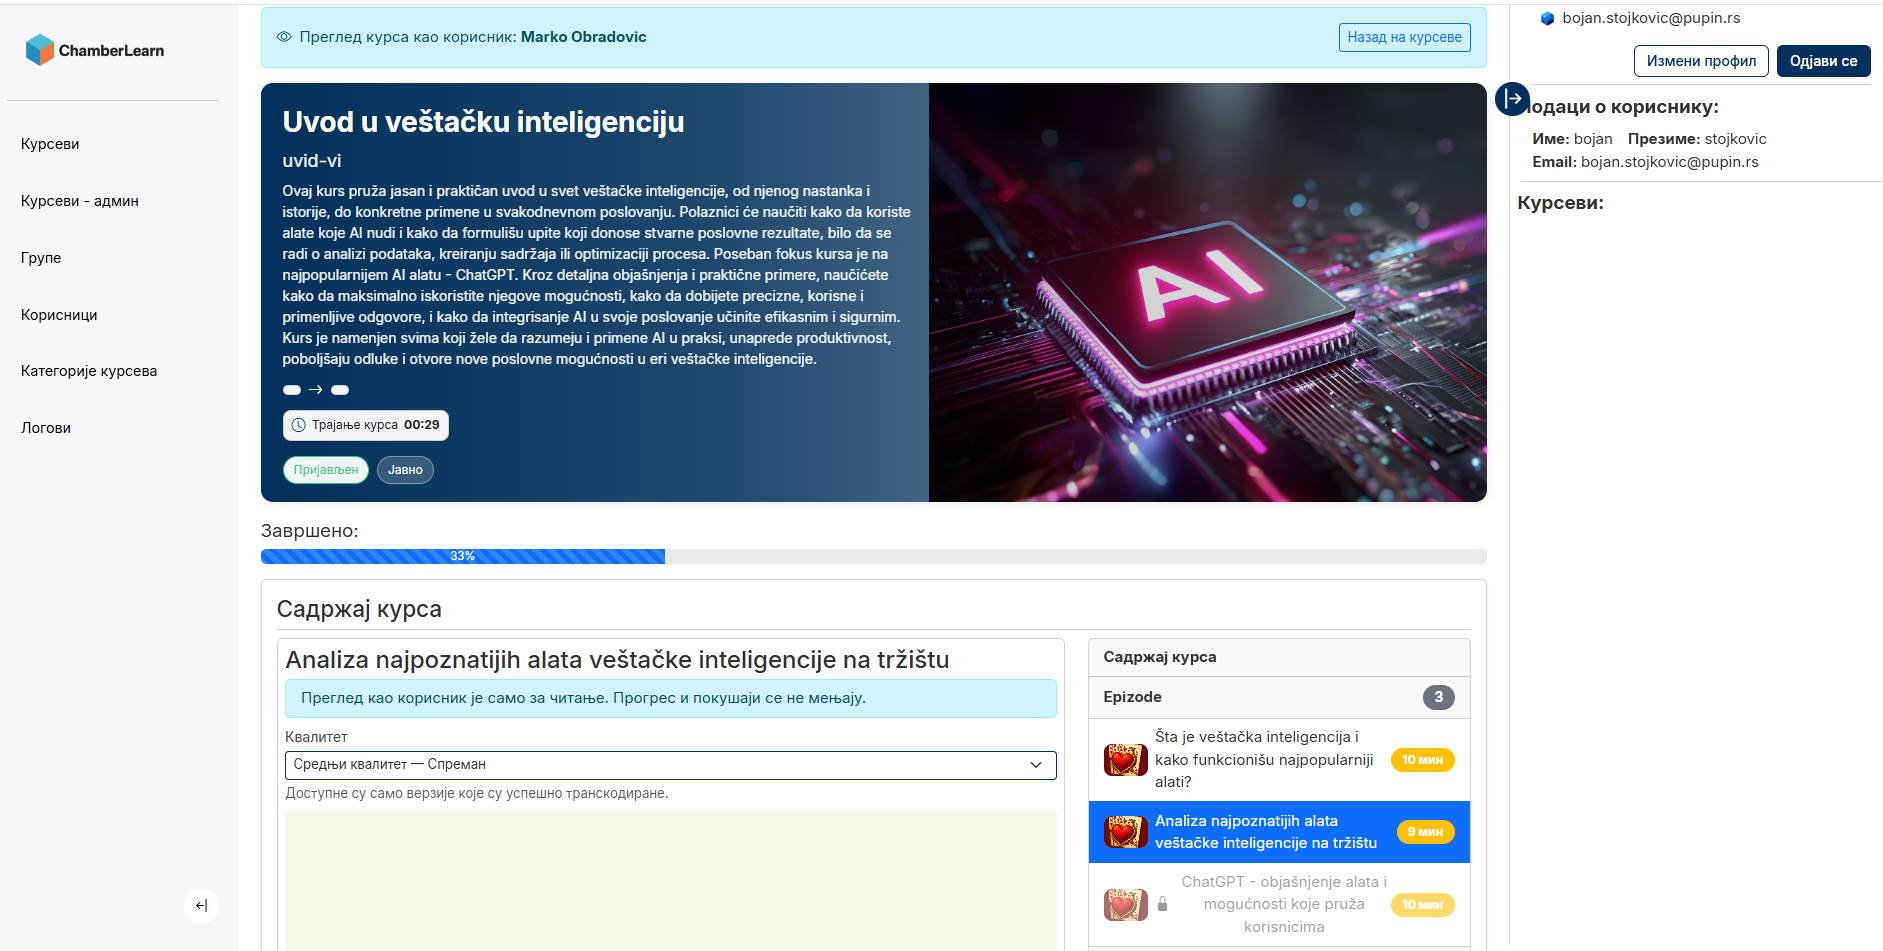
Task: Click Измени профил button
Action: pos(1701,61)
